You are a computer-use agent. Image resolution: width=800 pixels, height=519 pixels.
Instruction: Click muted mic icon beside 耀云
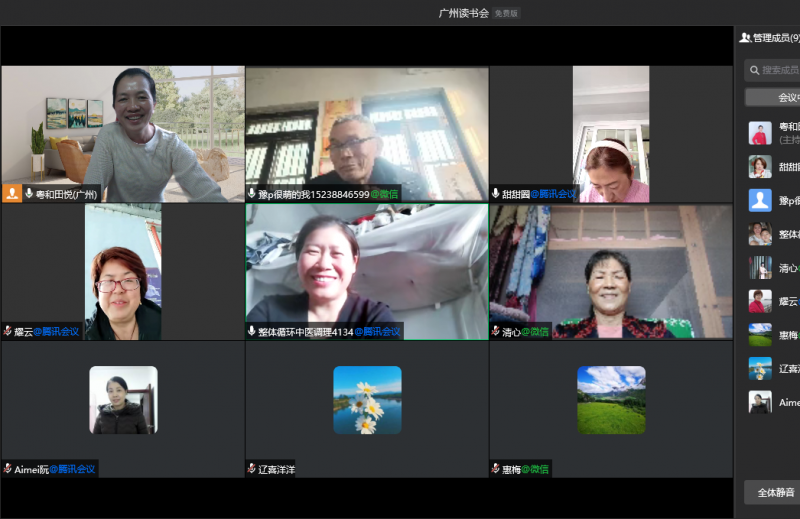[x=8, y=331]
